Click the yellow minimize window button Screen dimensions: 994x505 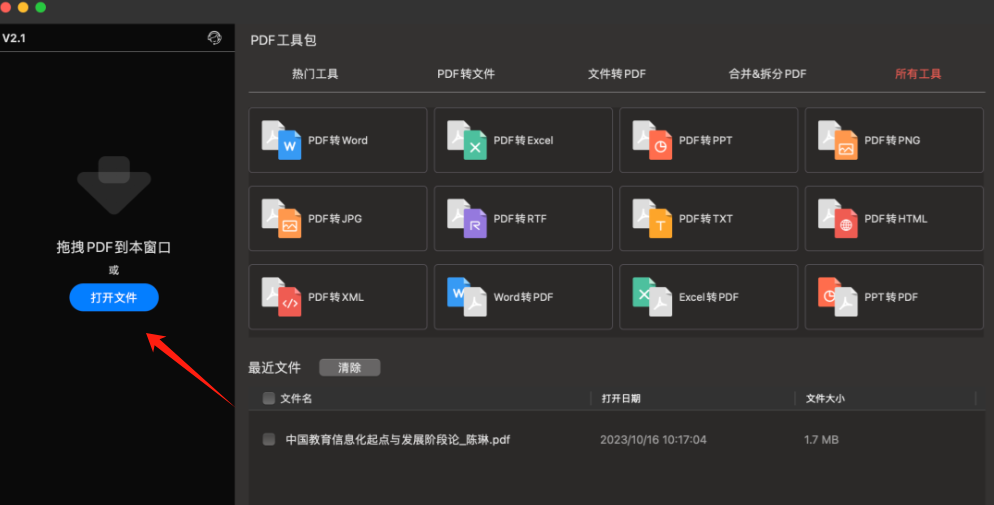23,7
